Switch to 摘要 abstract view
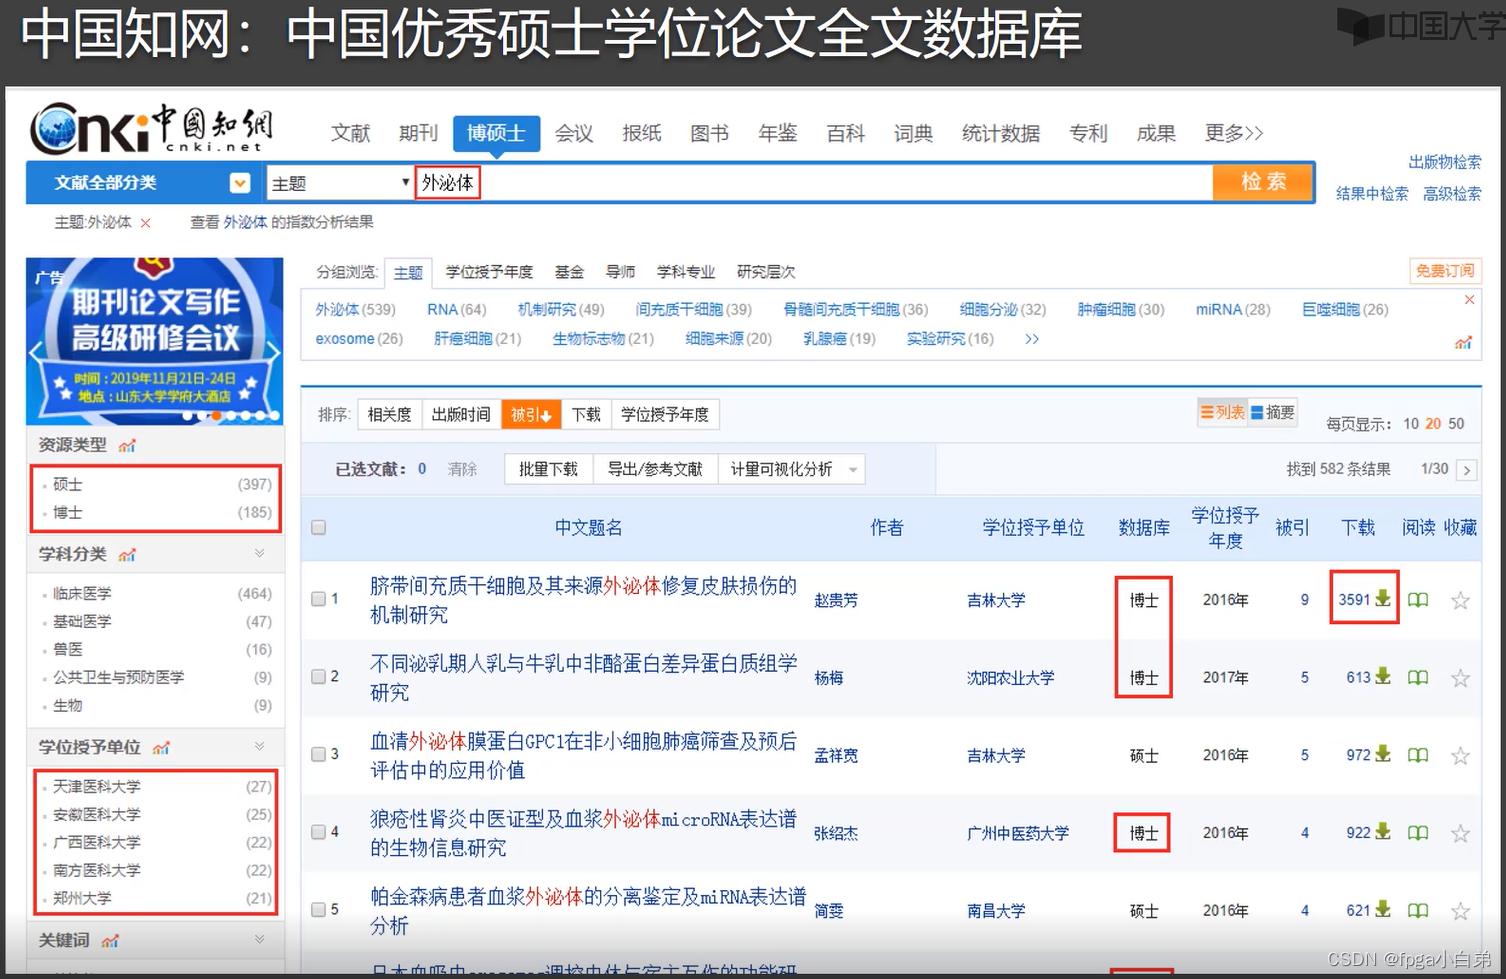Screen dimensions: 1506x979 [x=1273, y=412]
